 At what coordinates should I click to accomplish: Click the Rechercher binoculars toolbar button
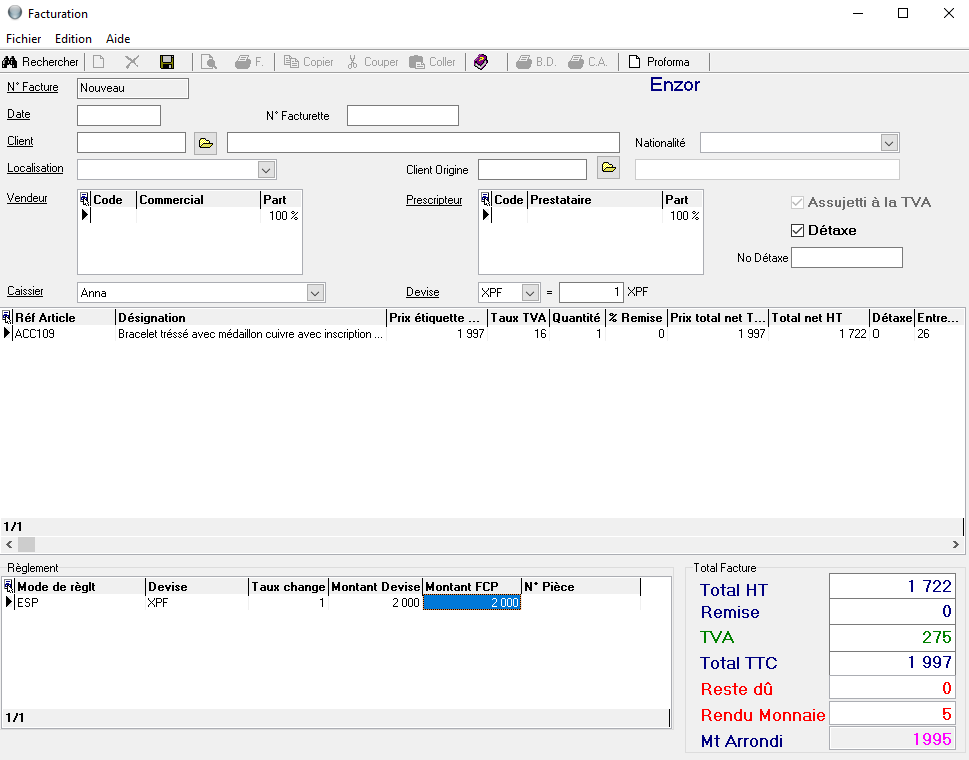click(x=41, y=62)
